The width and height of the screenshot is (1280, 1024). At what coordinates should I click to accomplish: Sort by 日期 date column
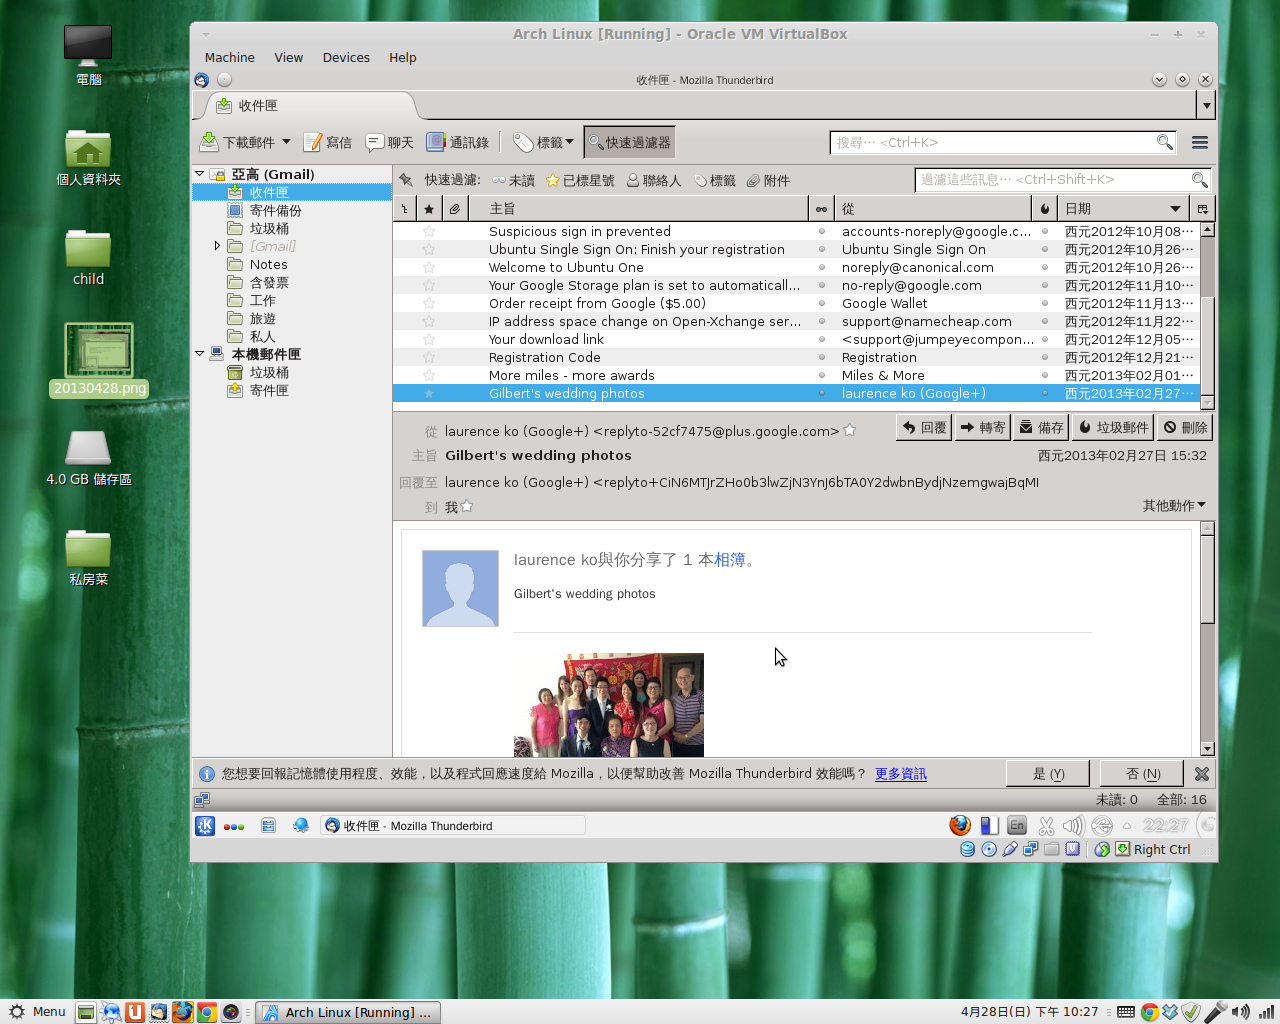[1123, 208]
